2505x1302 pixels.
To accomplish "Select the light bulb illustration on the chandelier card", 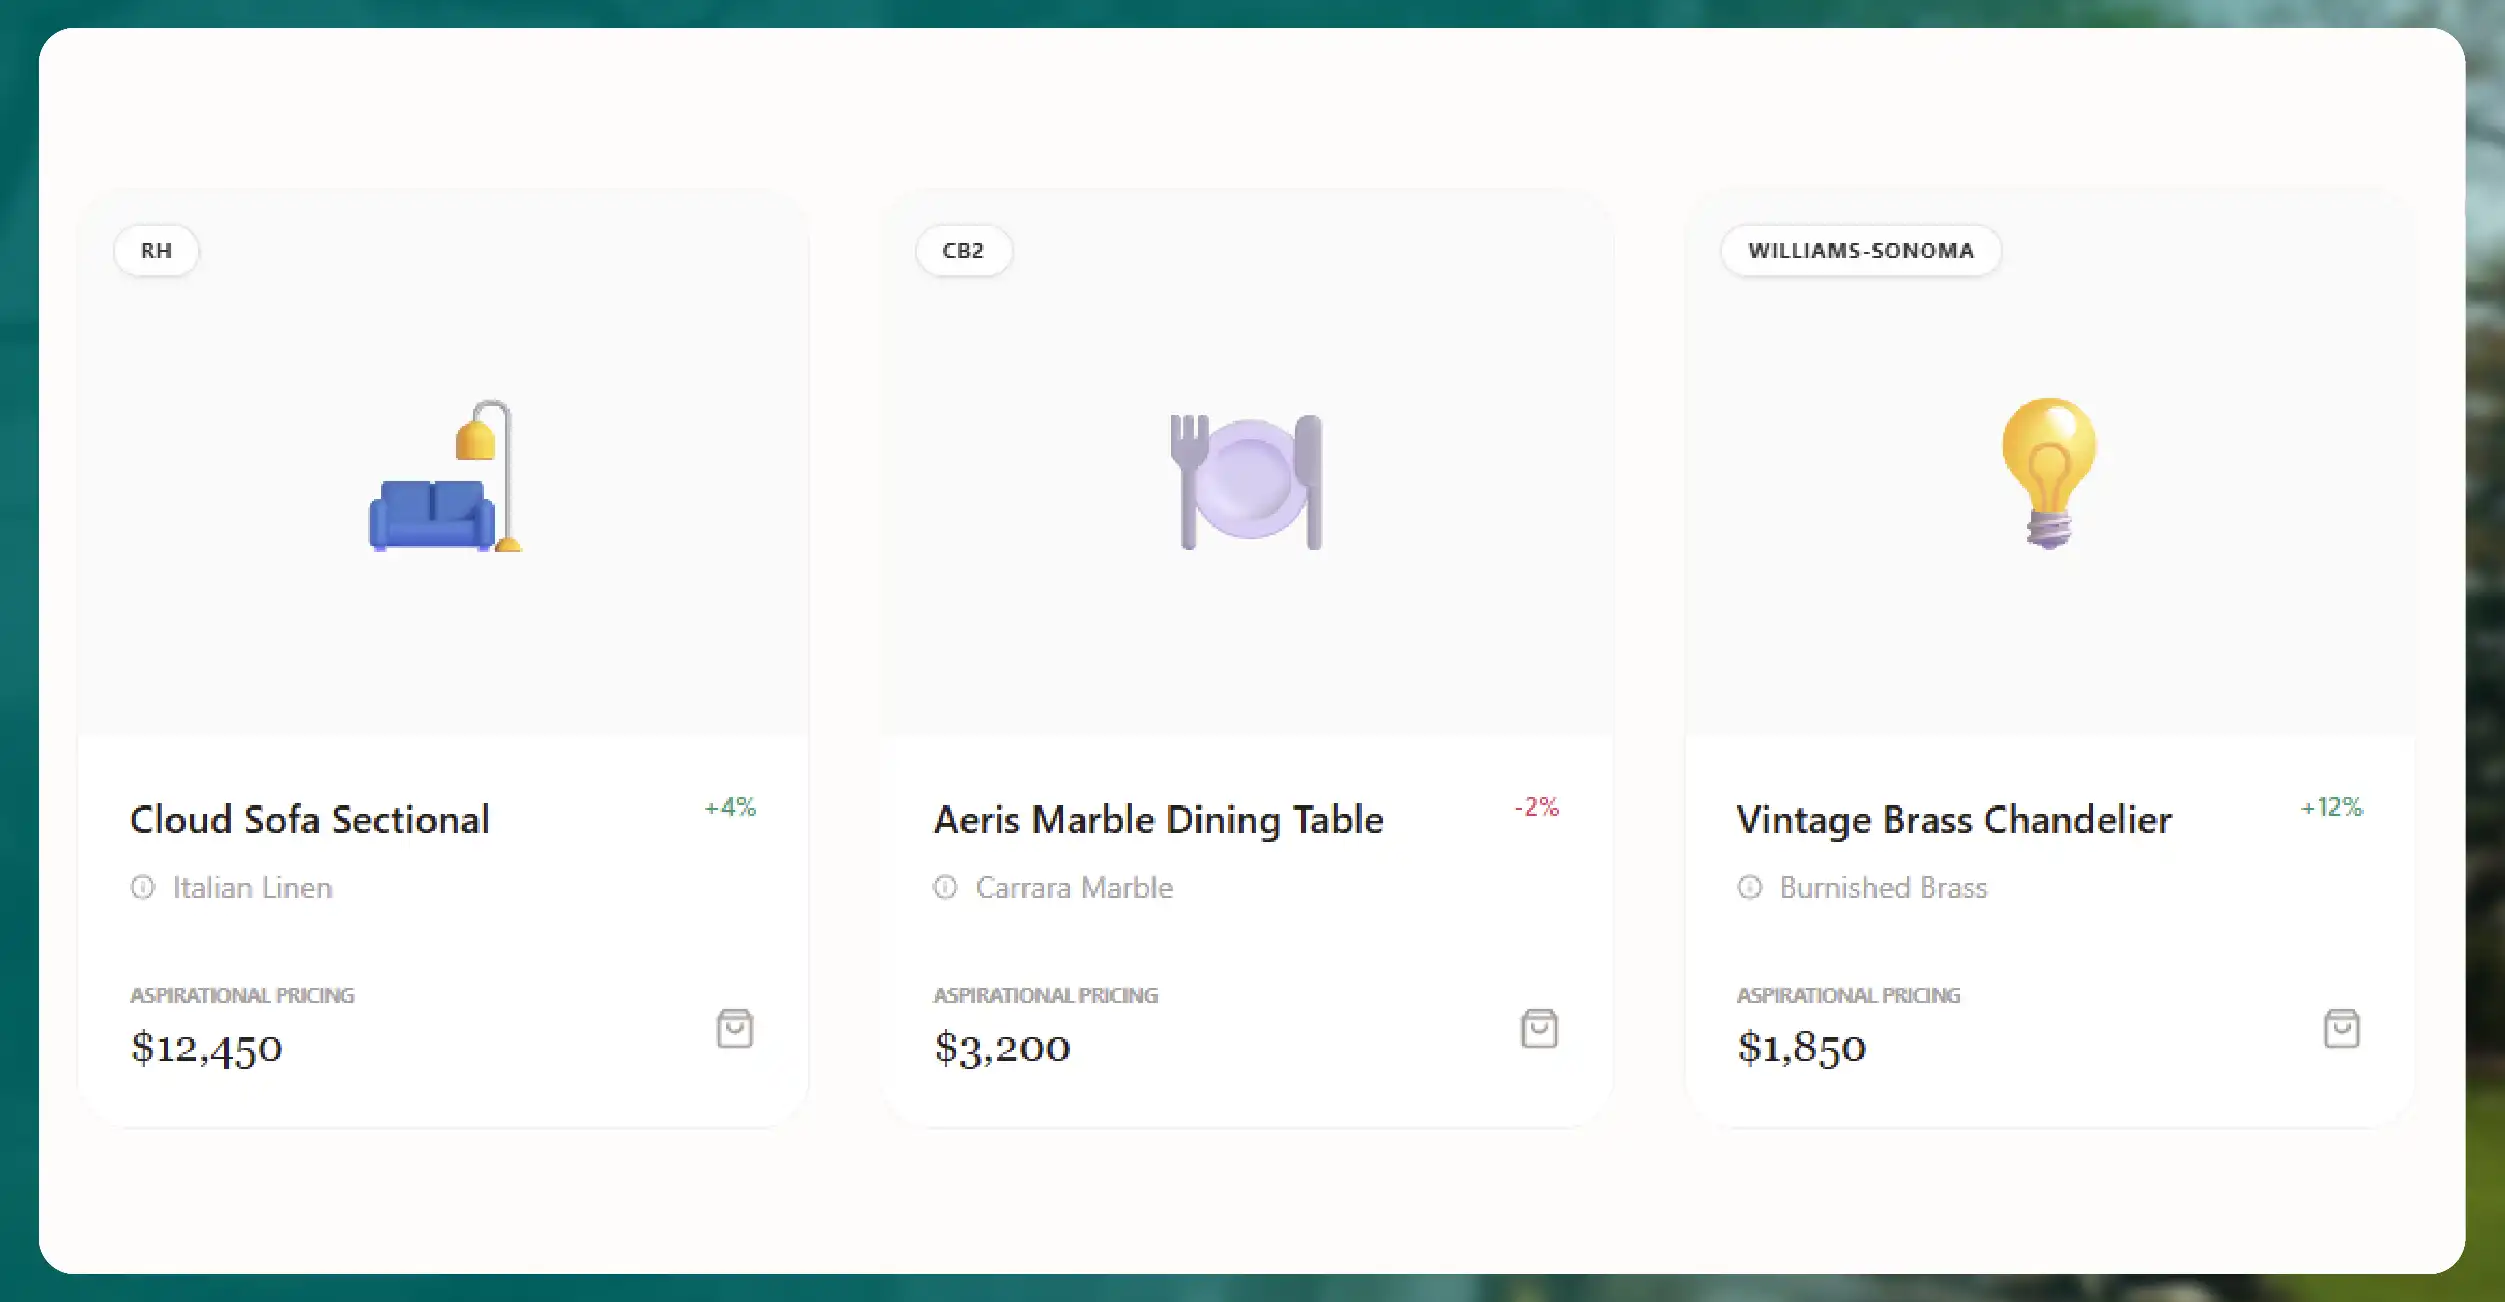I will [x=2049, y=475].
